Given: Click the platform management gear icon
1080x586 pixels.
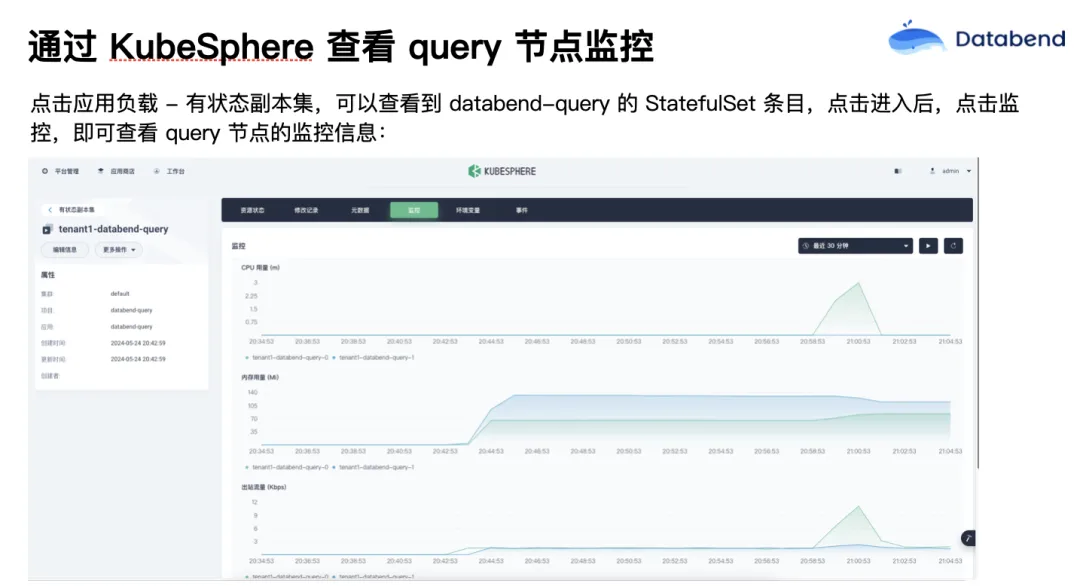Looking at the screenshot, I should coord(45,171).
